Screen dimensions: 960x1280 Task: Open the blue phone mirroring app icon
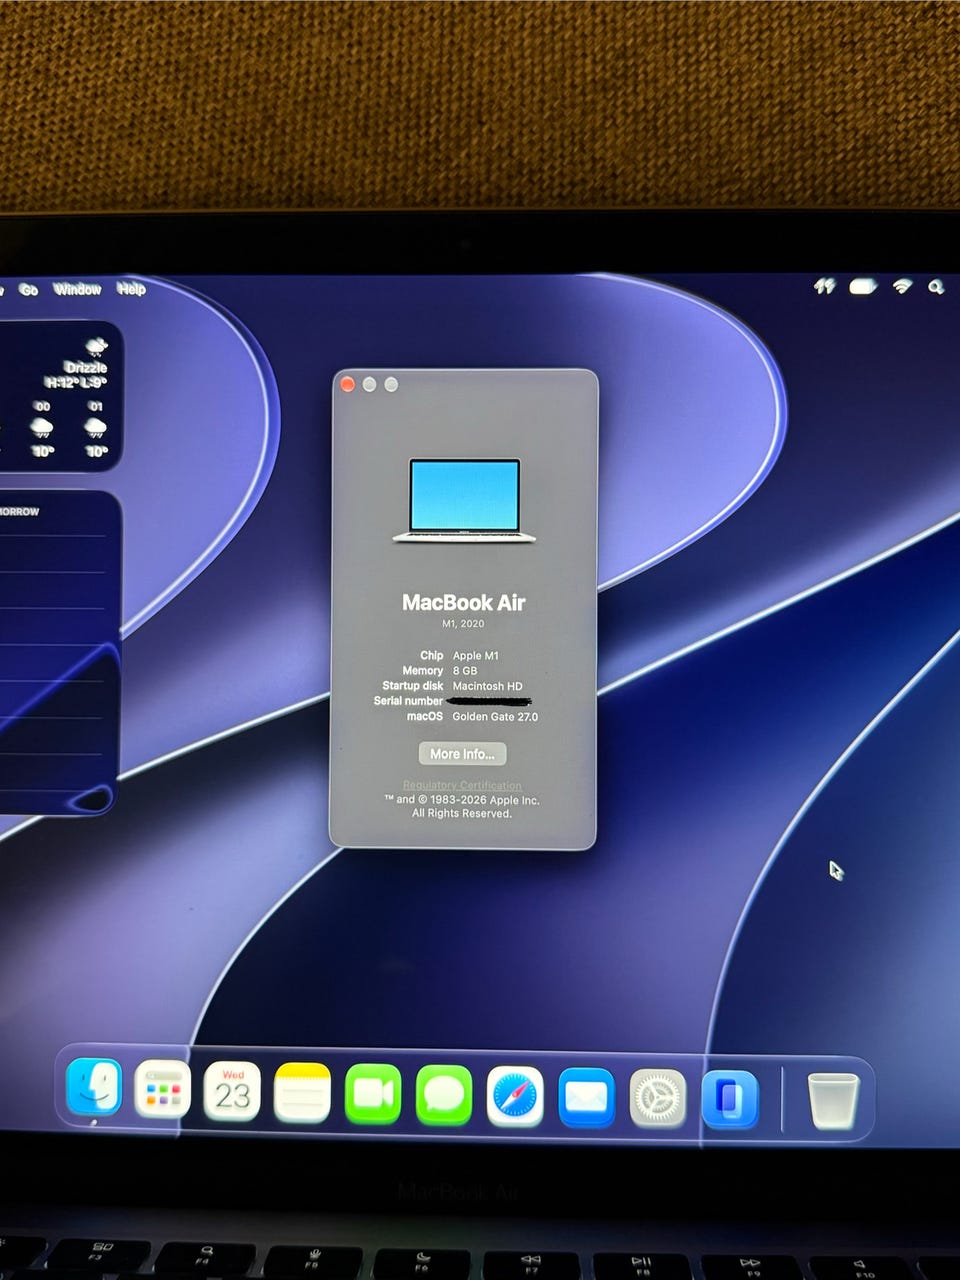point(730,1099)
